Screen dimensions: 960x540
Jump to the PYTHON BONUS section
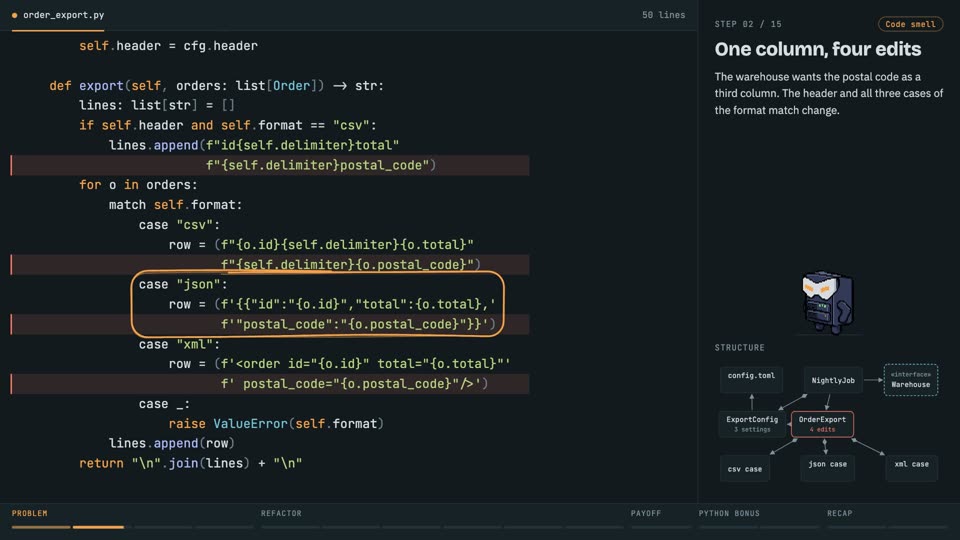coord(729,513)
